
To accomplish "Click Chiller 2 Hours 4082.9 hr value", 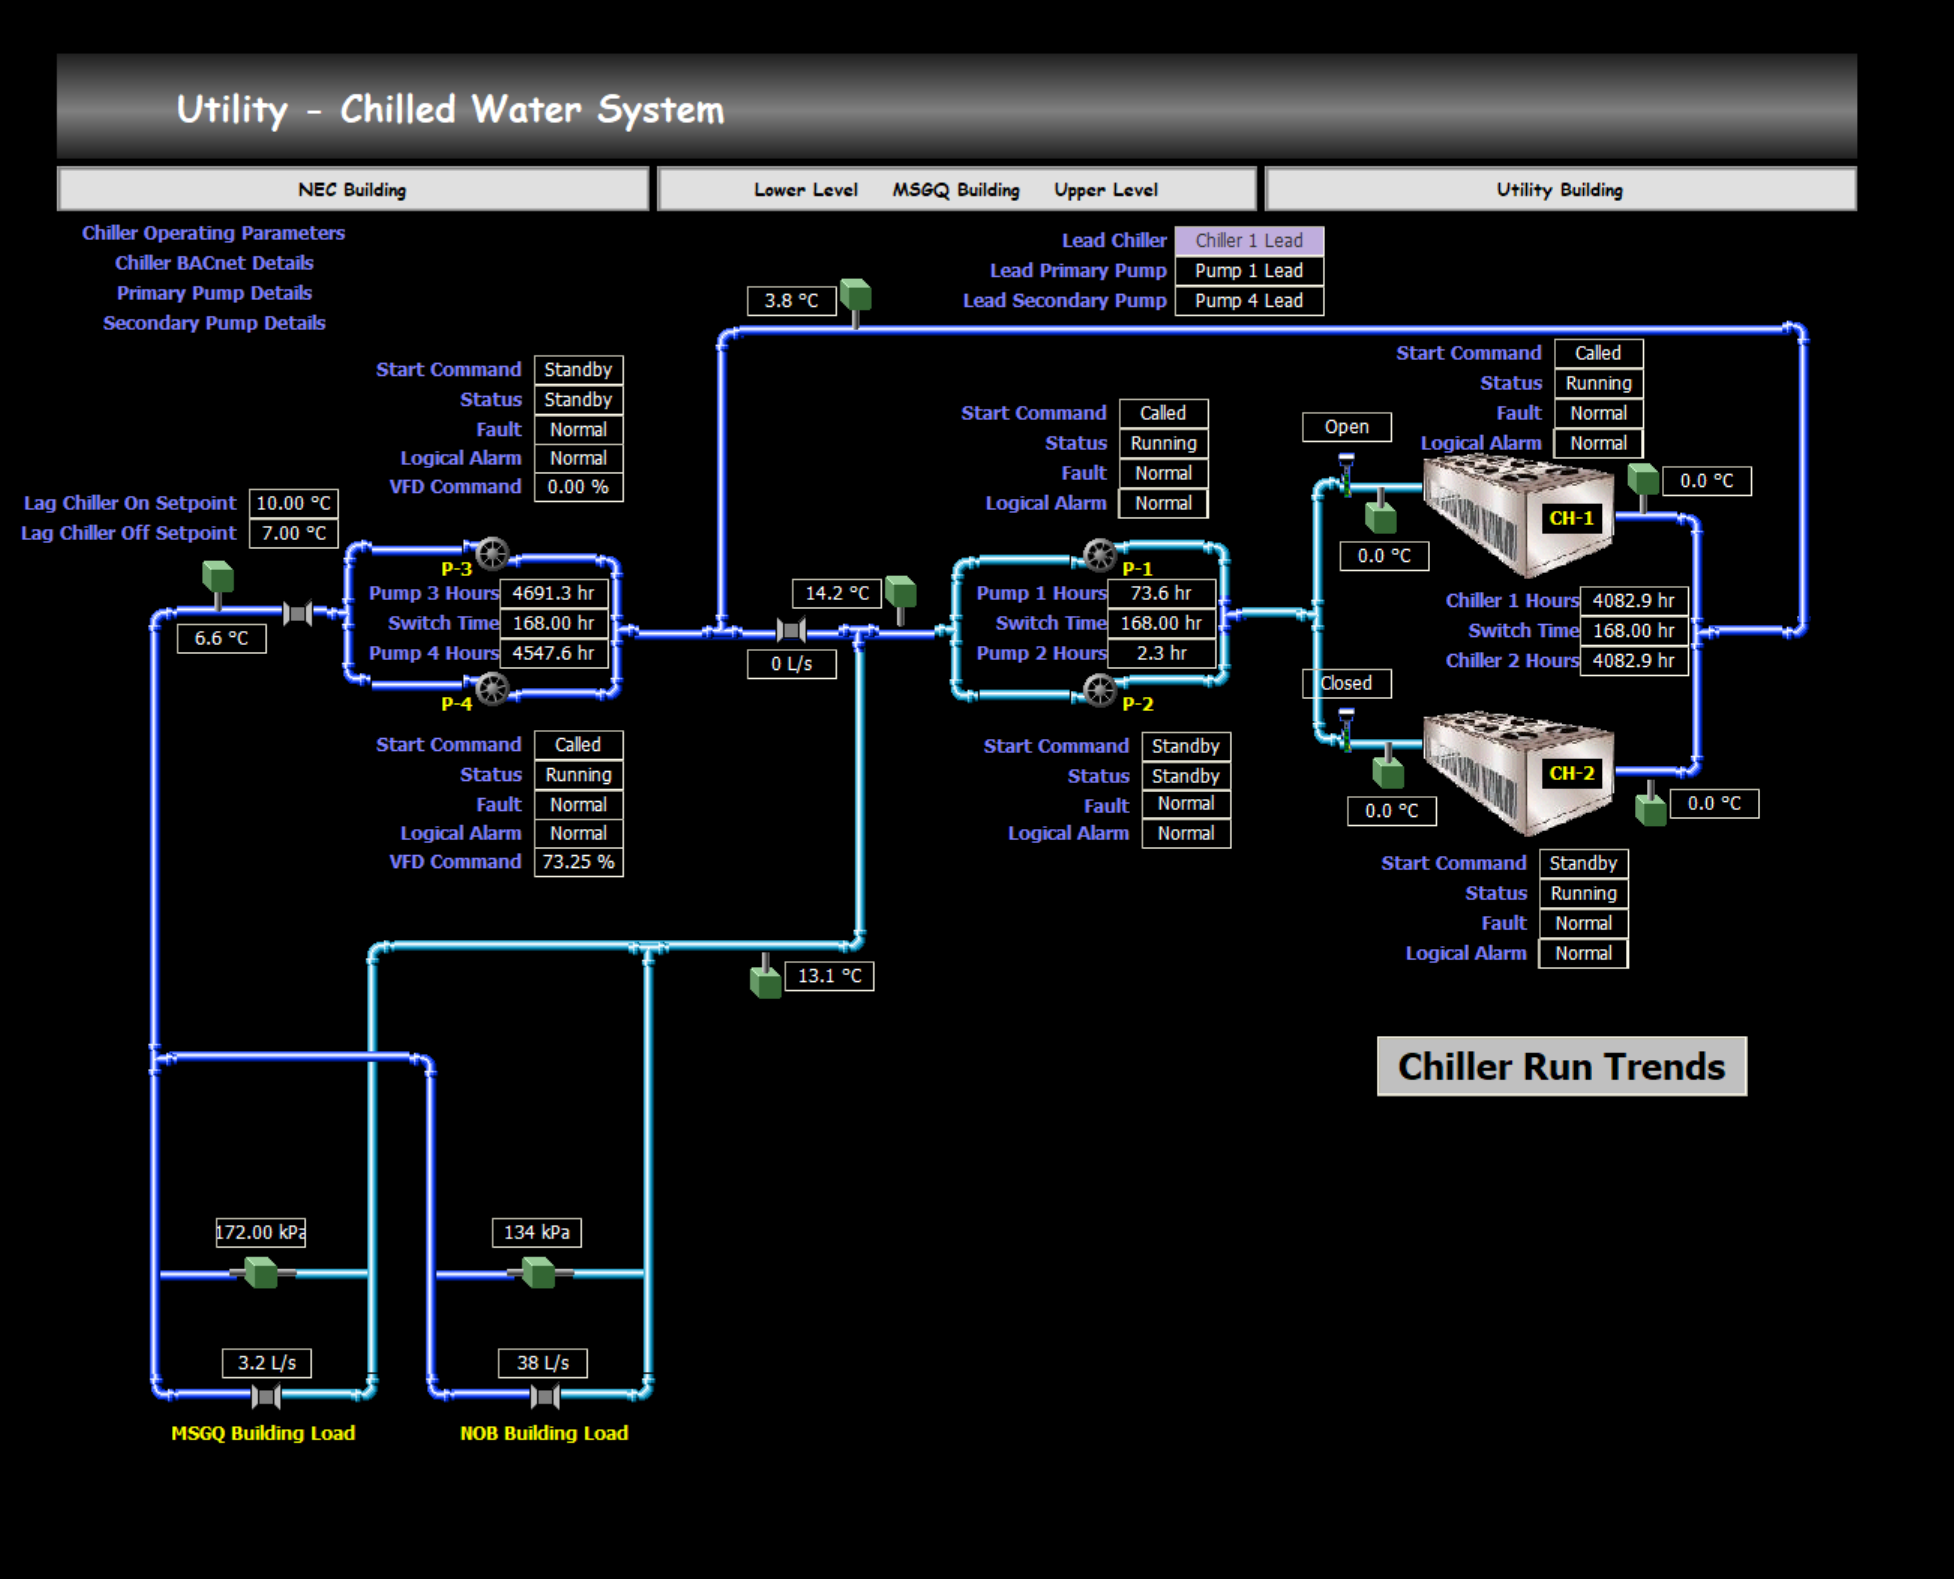I will coord(1634,661).
